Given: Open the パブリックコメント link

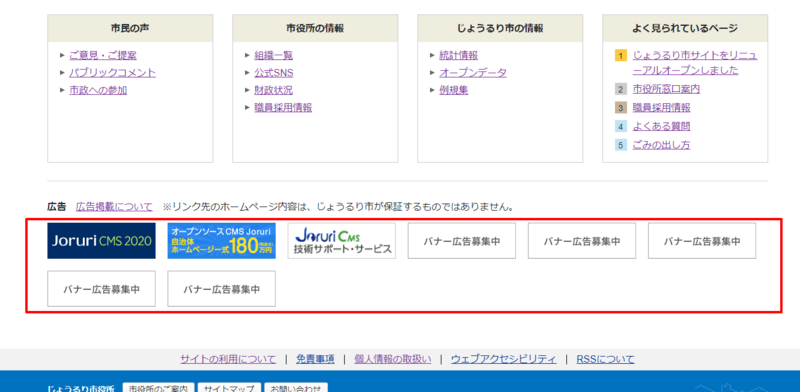Looking at the screenshot, I should [112, 72].
